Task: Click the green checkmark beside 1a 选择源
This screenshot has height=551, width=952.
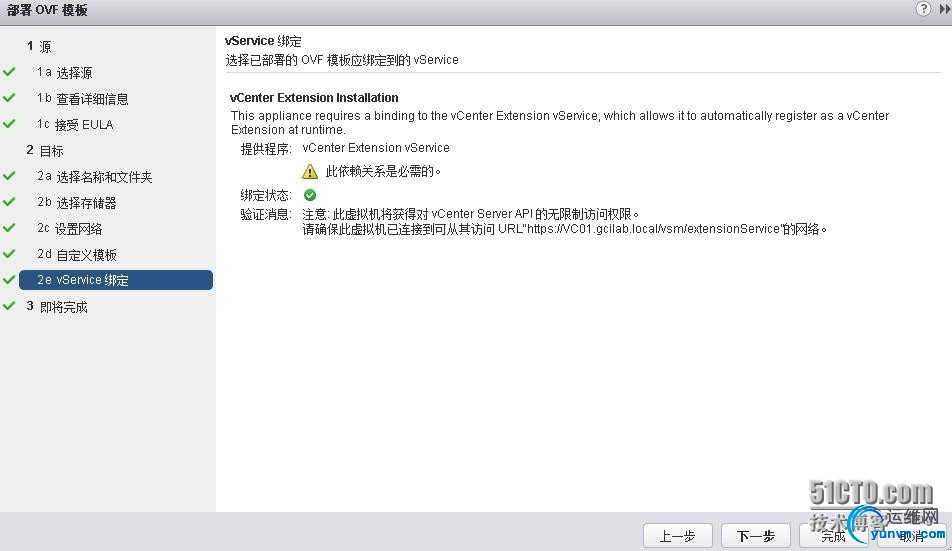Action: (x=9, y=72)
